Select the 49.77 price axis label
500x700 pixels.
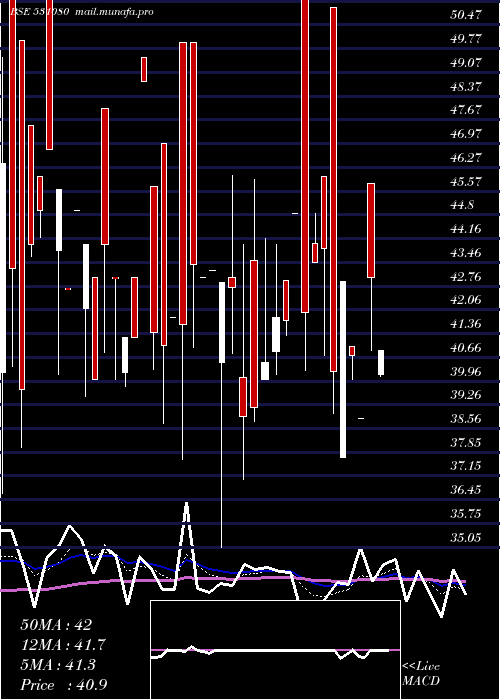pos(466,39)
